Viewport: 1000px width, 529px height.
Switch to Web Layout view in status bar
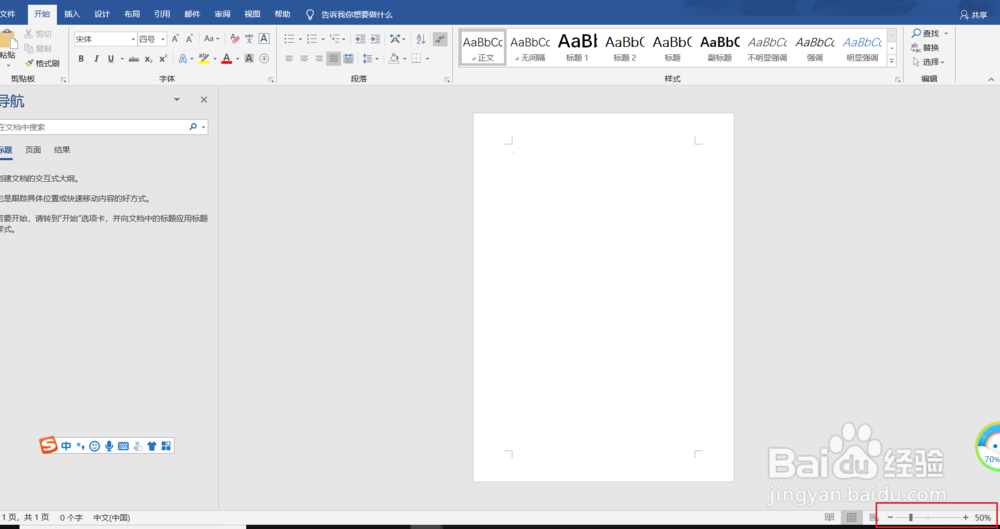pyautogui.click(x=874, y=517)
